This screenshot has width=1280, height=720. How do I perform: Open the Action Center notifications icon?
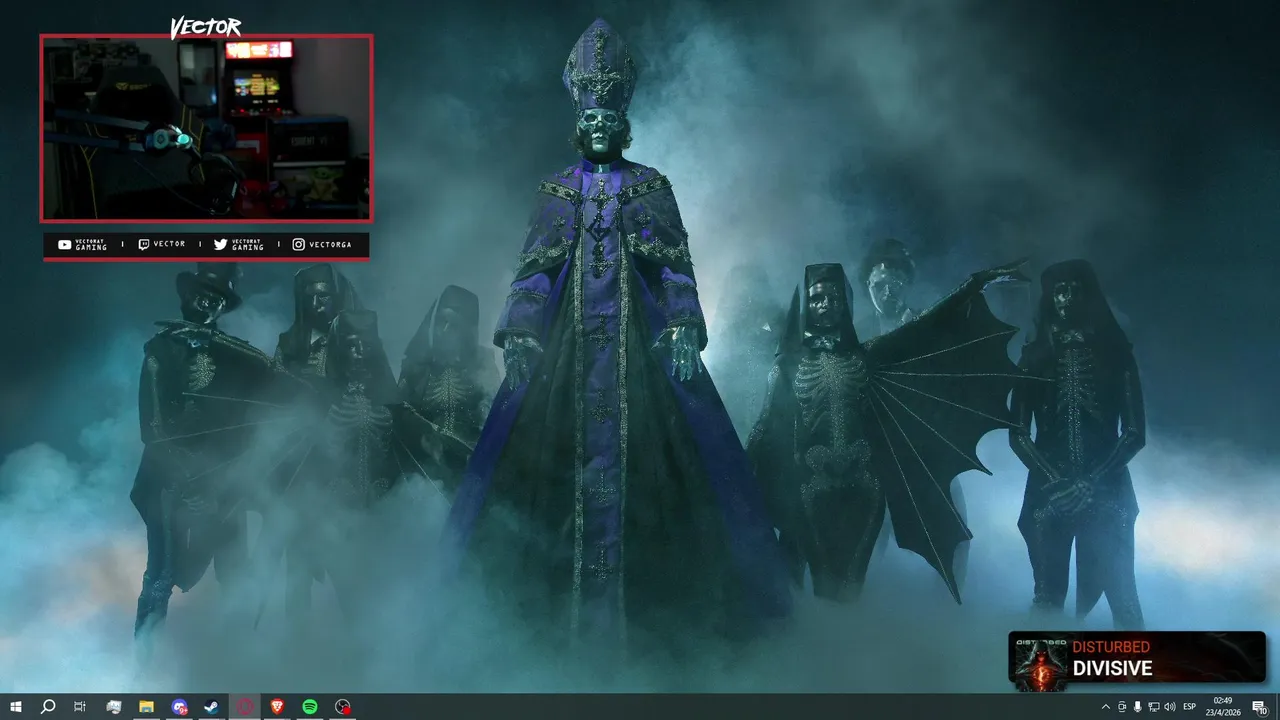tap(1259, 707)
